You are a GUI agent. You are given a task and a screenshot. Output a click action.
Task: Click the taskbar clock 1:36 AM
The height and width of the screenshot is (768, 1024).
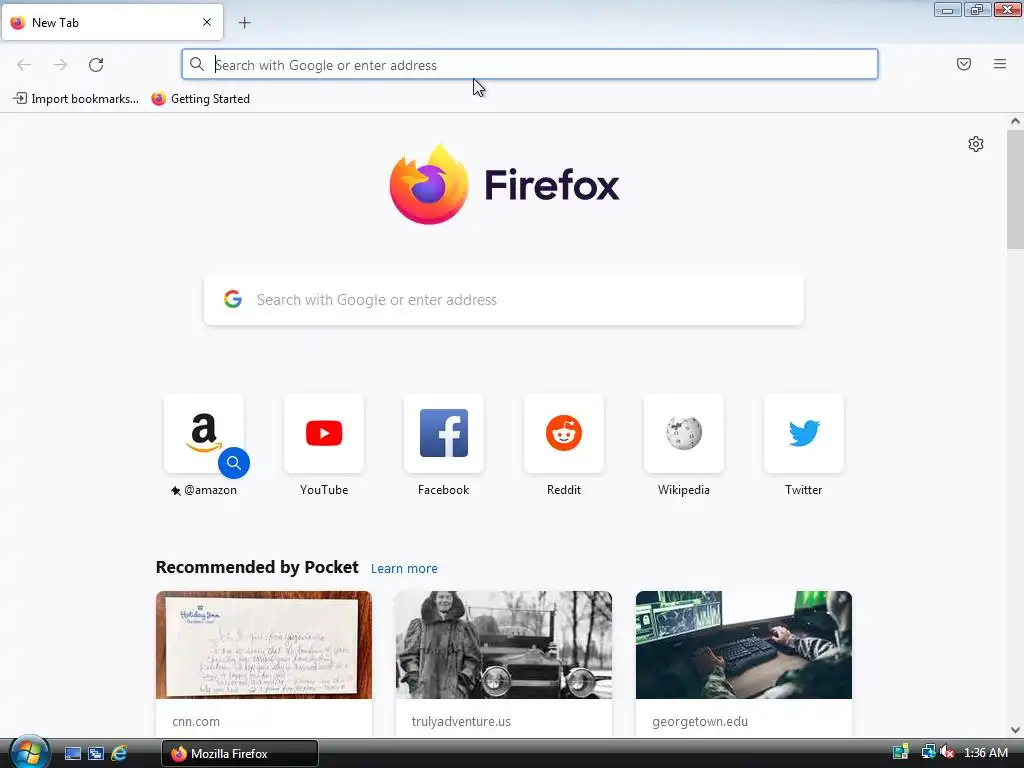986,753
